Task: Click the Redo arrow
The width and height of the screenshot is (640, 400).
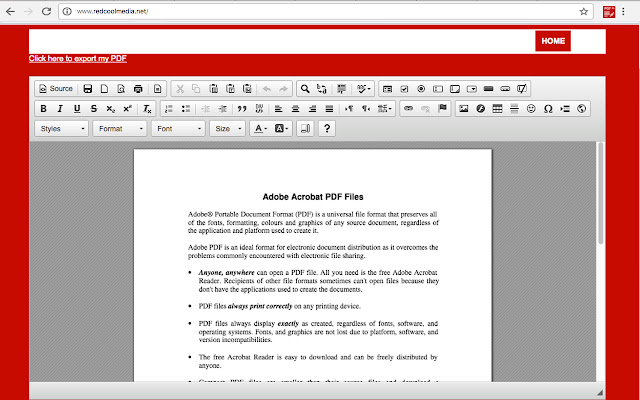Action: 283,89
